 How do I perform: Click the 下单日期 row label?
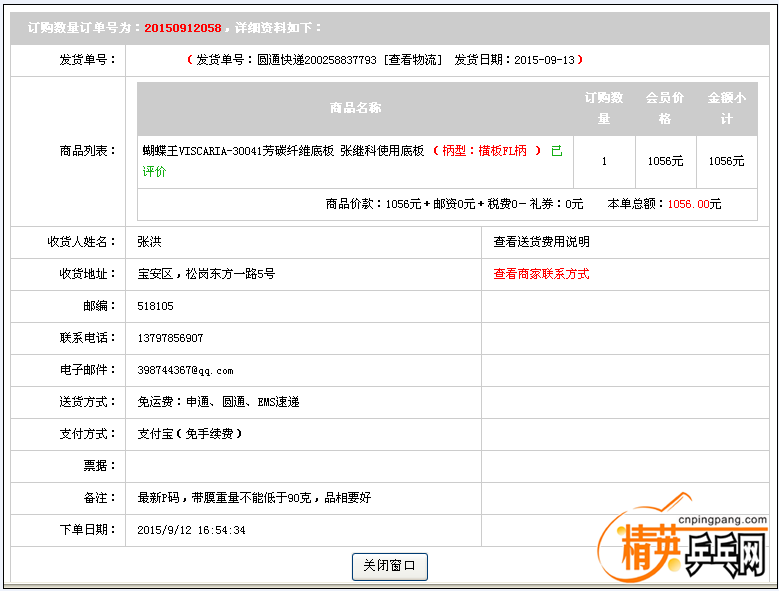pos(87,530)
